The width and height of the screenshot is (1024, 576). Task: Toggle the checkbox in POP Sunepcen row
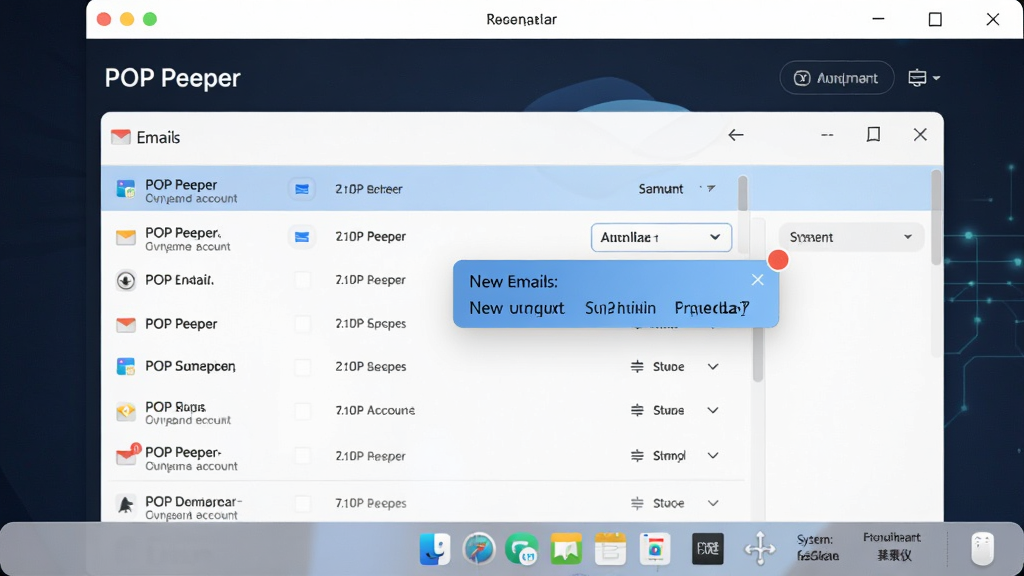302,367
